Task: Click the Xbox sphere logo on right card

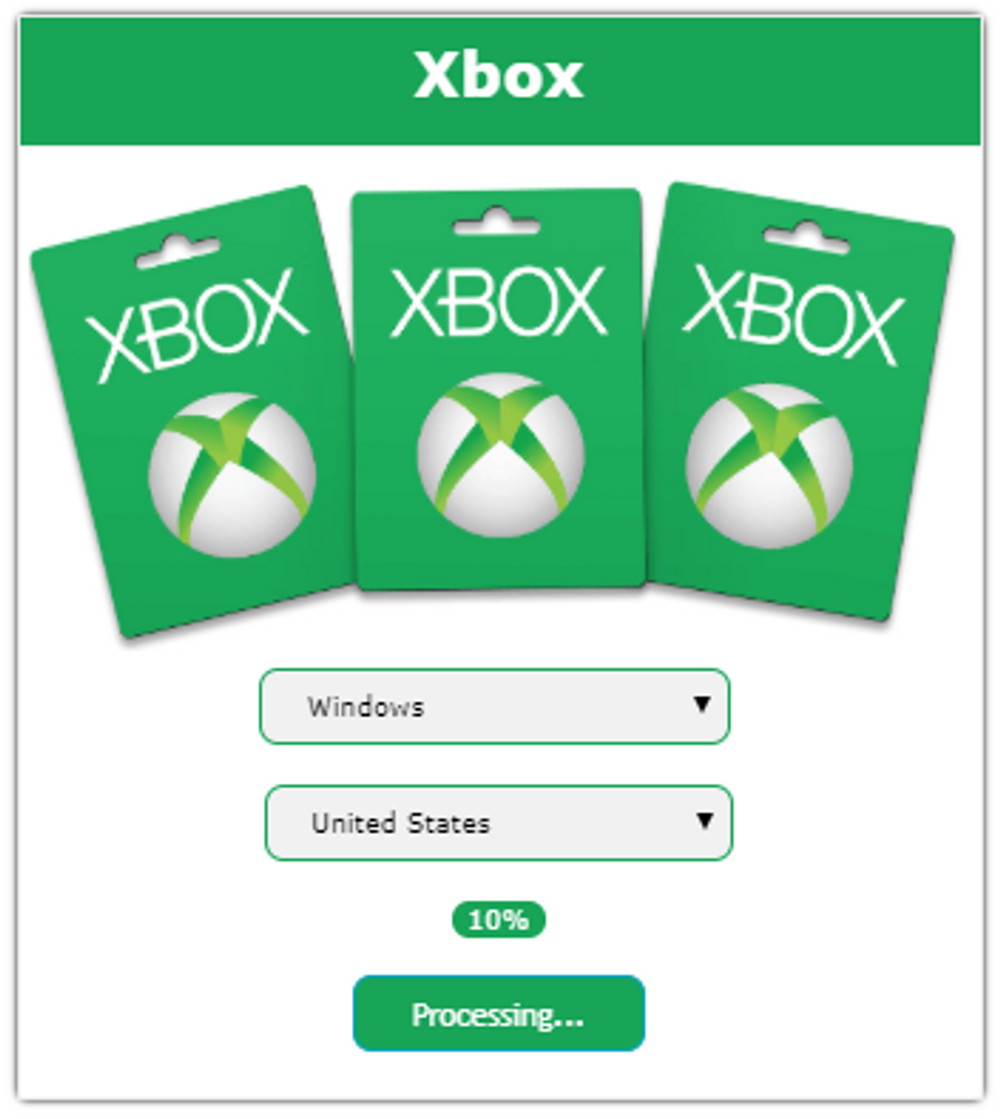Action: 769,466
